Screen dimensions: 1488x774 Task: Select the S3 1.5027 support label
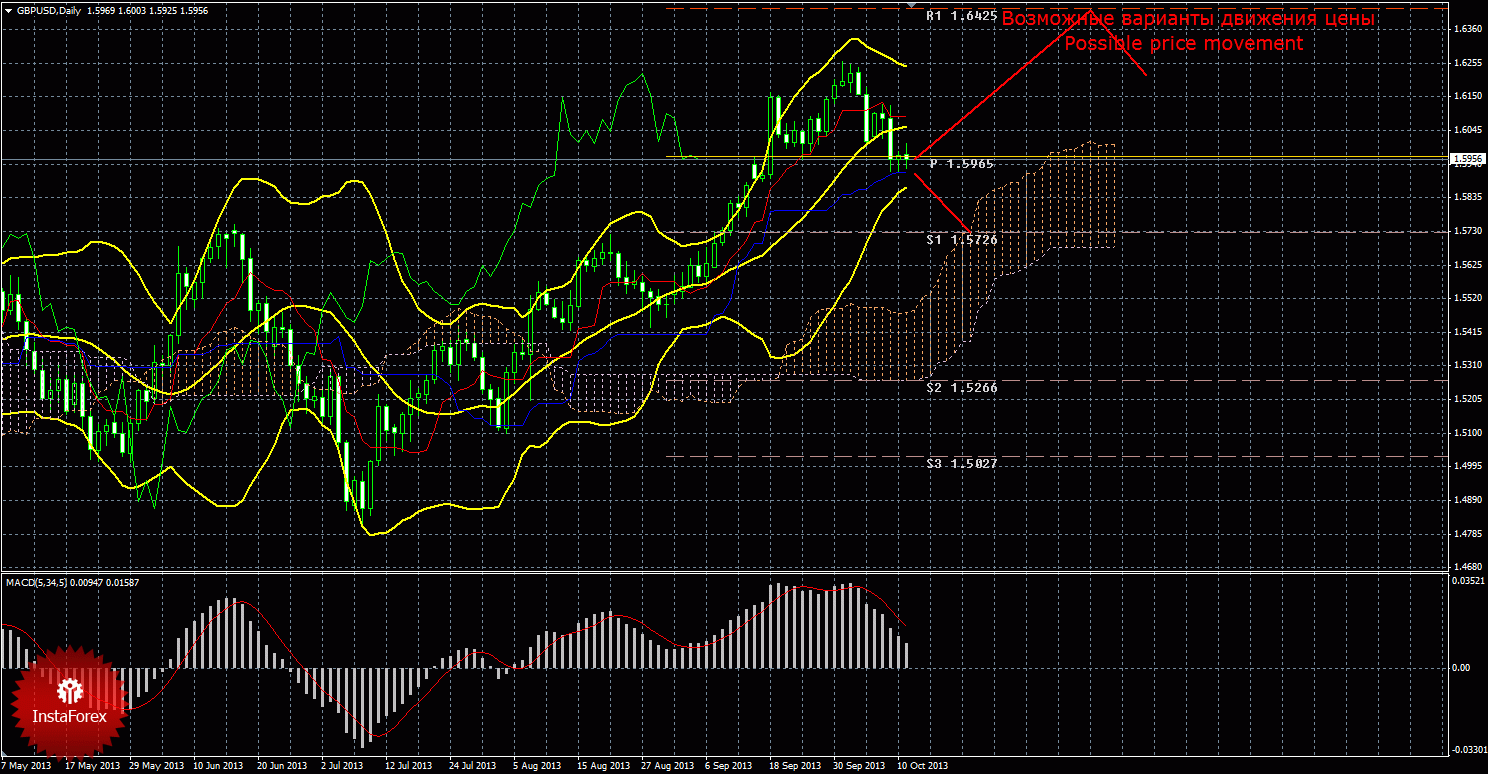(961, 464)
